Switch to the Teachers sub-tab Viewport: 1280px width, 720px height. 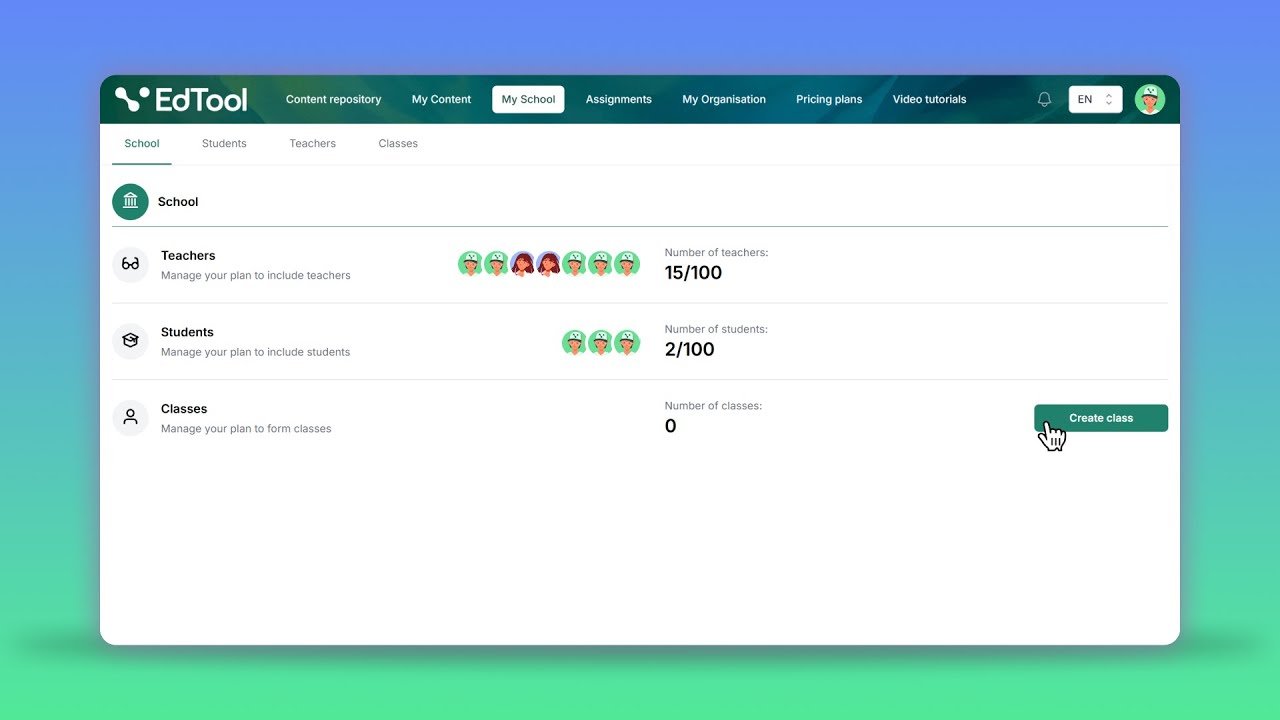point(313,143)
